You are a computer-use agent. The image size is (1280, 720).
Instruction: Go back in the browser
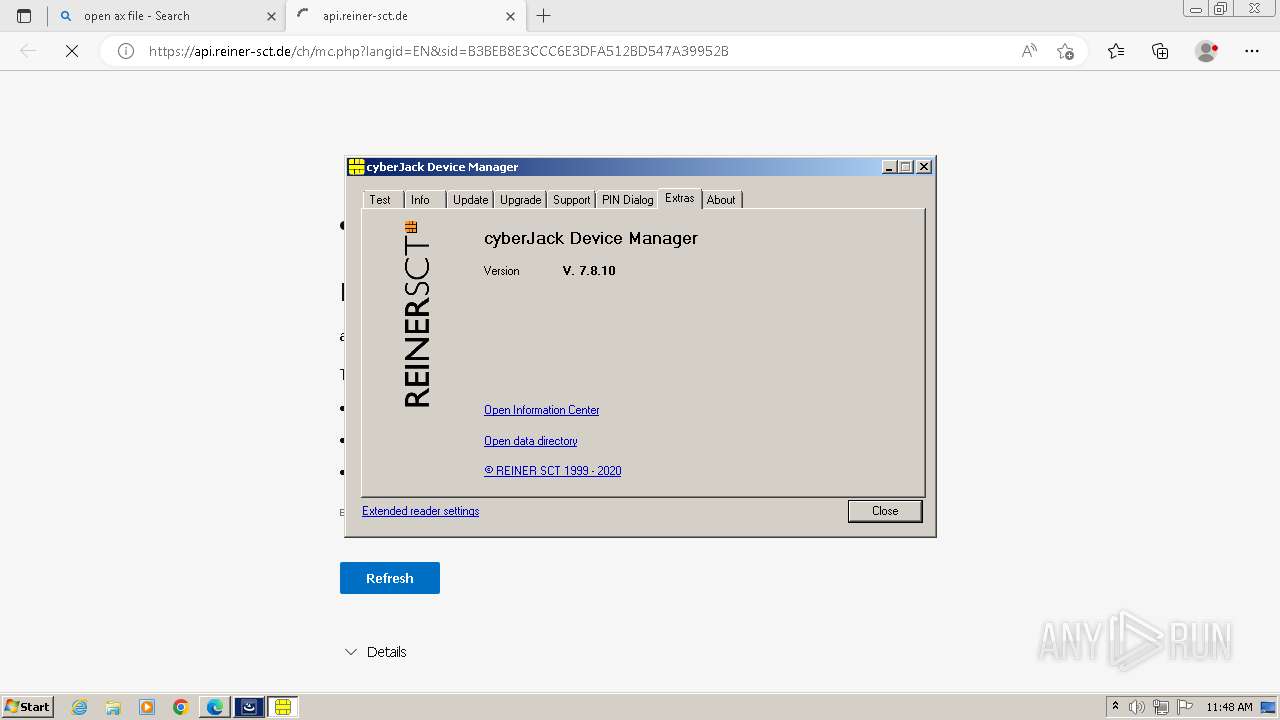coord(28,51)
